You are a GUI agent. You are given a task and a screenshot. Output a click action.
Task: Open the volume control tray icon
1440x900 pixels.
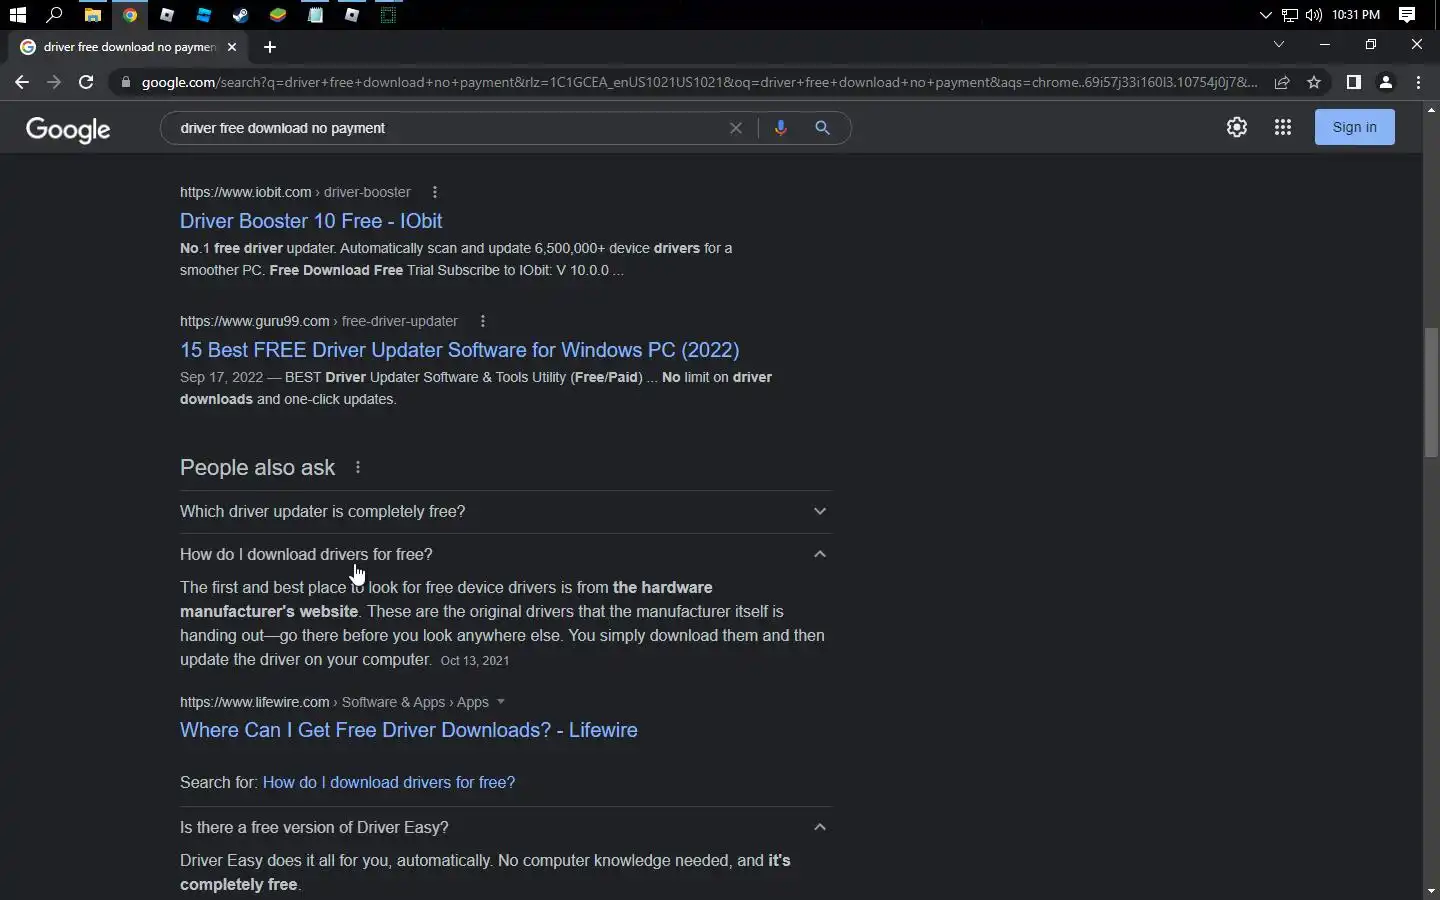pos(1314,15)
